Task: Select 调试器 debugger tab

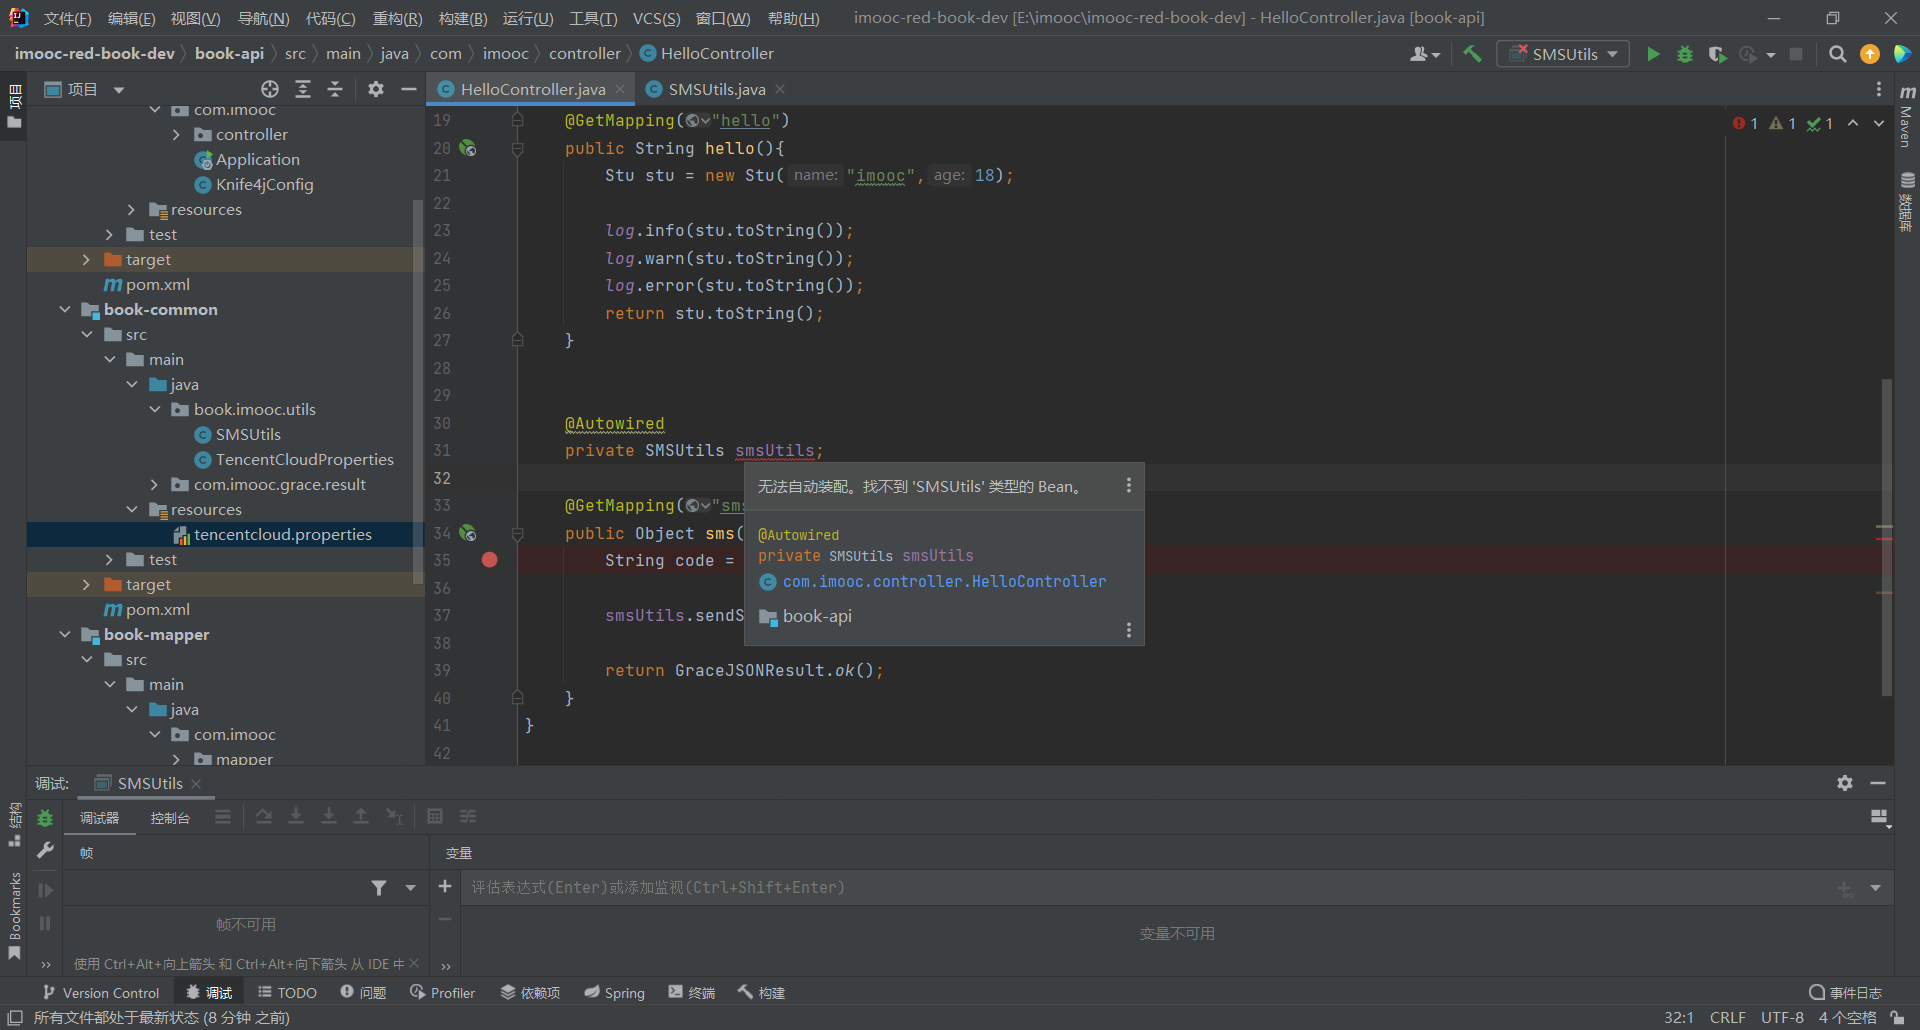Action: point(100,818)
